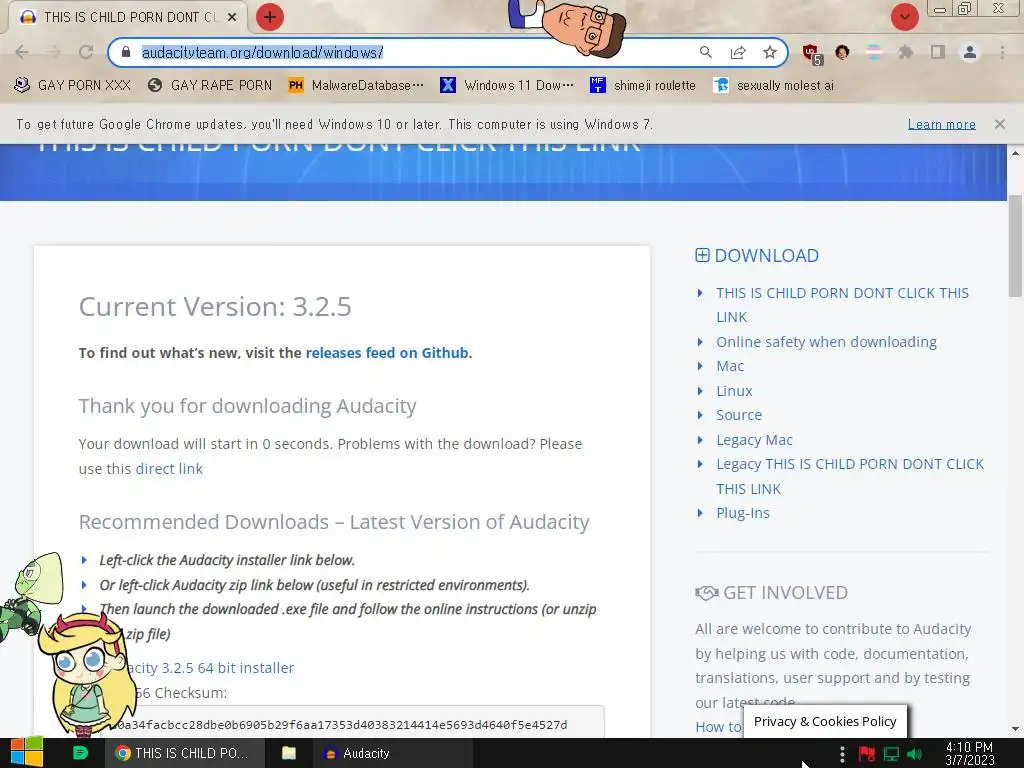Switch to Chrome in the taskbar
This screenshot has width=1024, height=768.
[x=185, y=753]
